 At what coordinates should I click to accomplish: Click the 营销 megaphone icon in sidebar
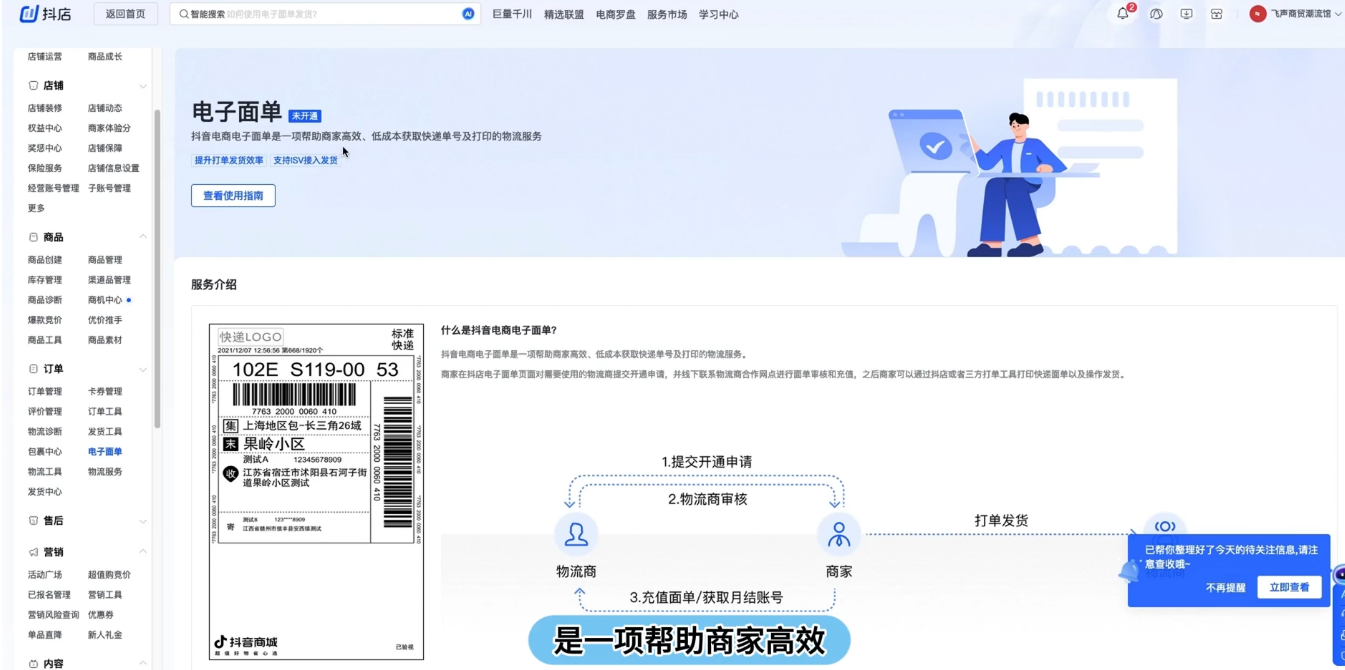[33, 552]
